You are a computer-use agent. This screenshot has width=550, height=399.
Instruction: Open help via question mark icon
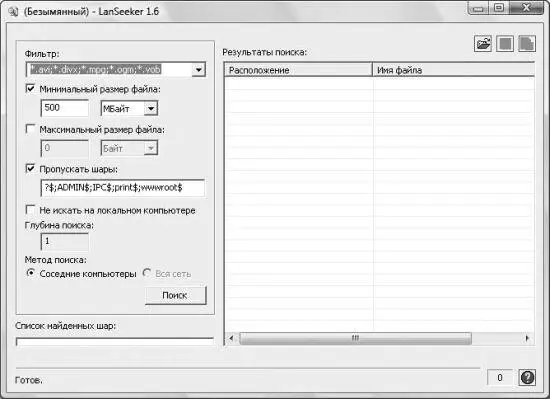[x=527, y=378]
